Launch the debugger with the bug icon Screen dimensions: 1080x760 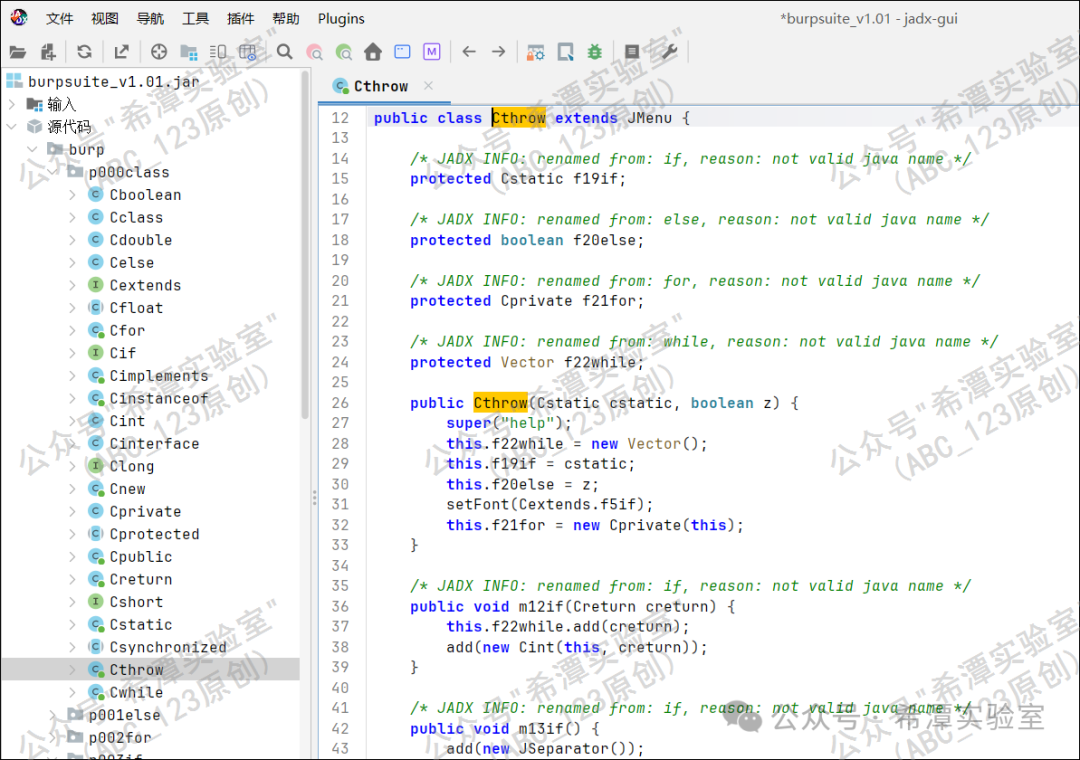click(593, 51)
